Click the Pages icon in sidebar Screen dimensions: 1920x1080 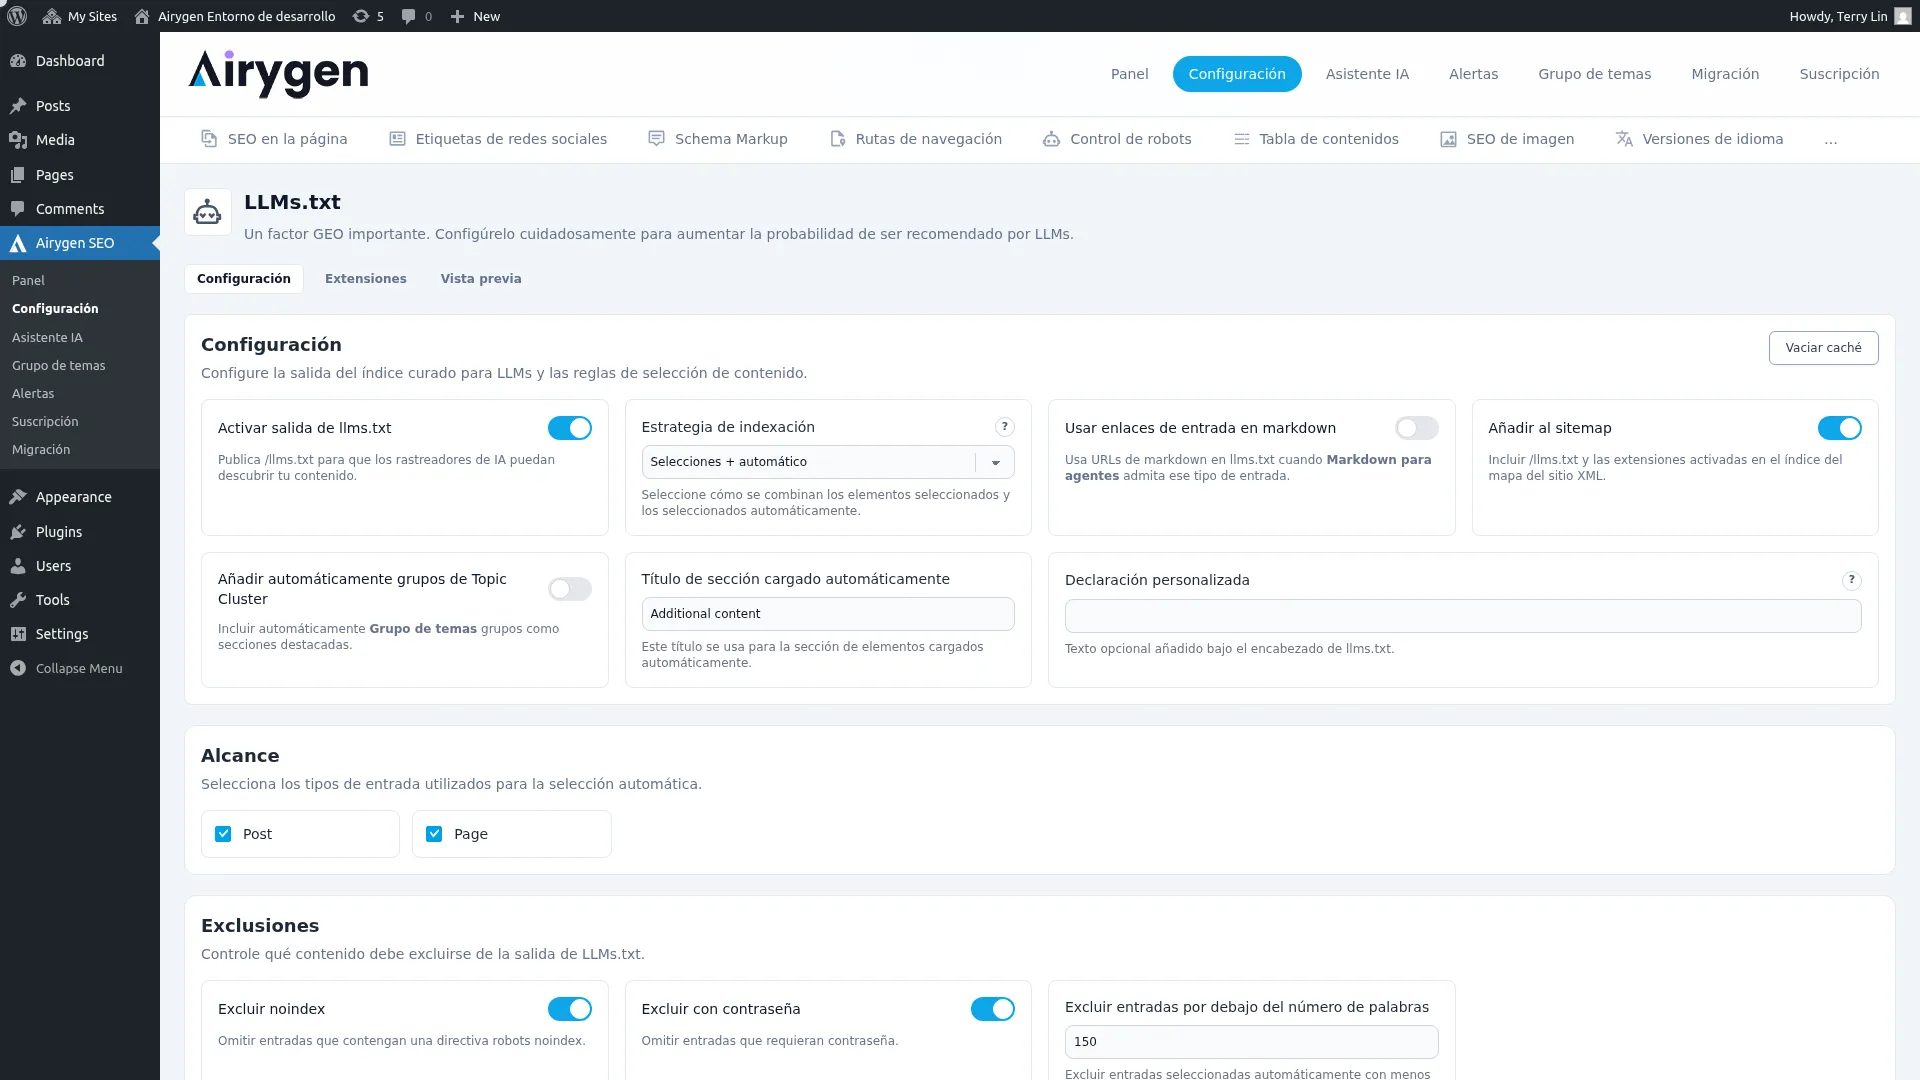tap(18, 175)
